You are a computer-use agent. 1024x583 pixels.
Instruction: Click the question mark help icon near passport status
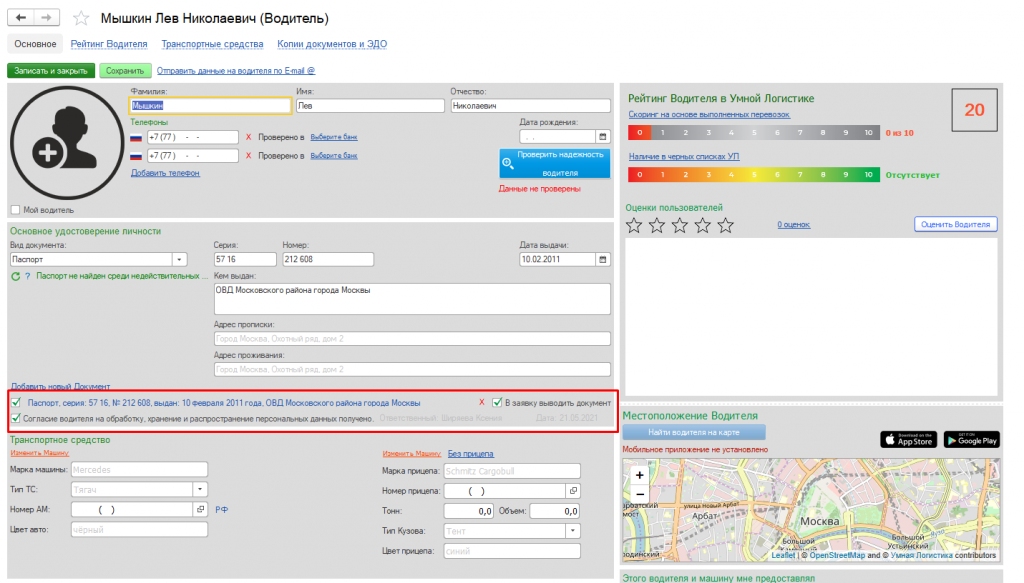point(27,276)
